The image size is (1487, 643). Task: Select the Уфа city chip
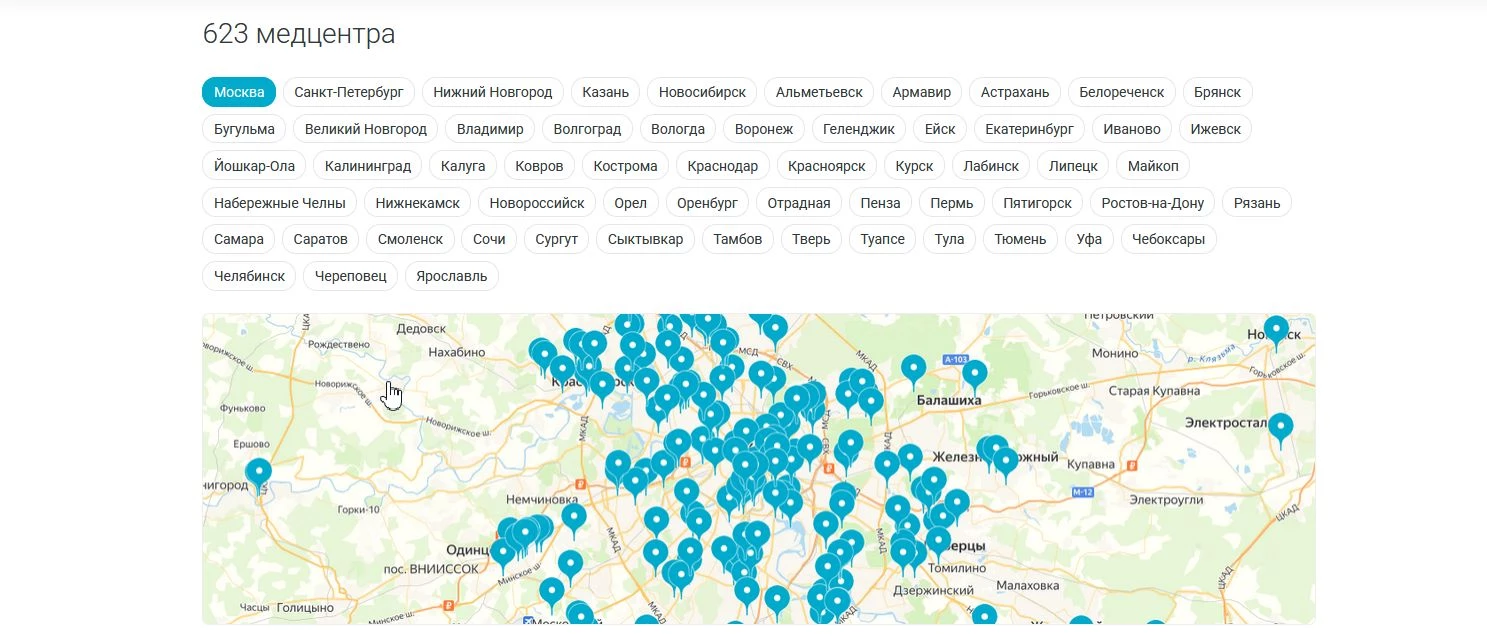point(1090,240)
